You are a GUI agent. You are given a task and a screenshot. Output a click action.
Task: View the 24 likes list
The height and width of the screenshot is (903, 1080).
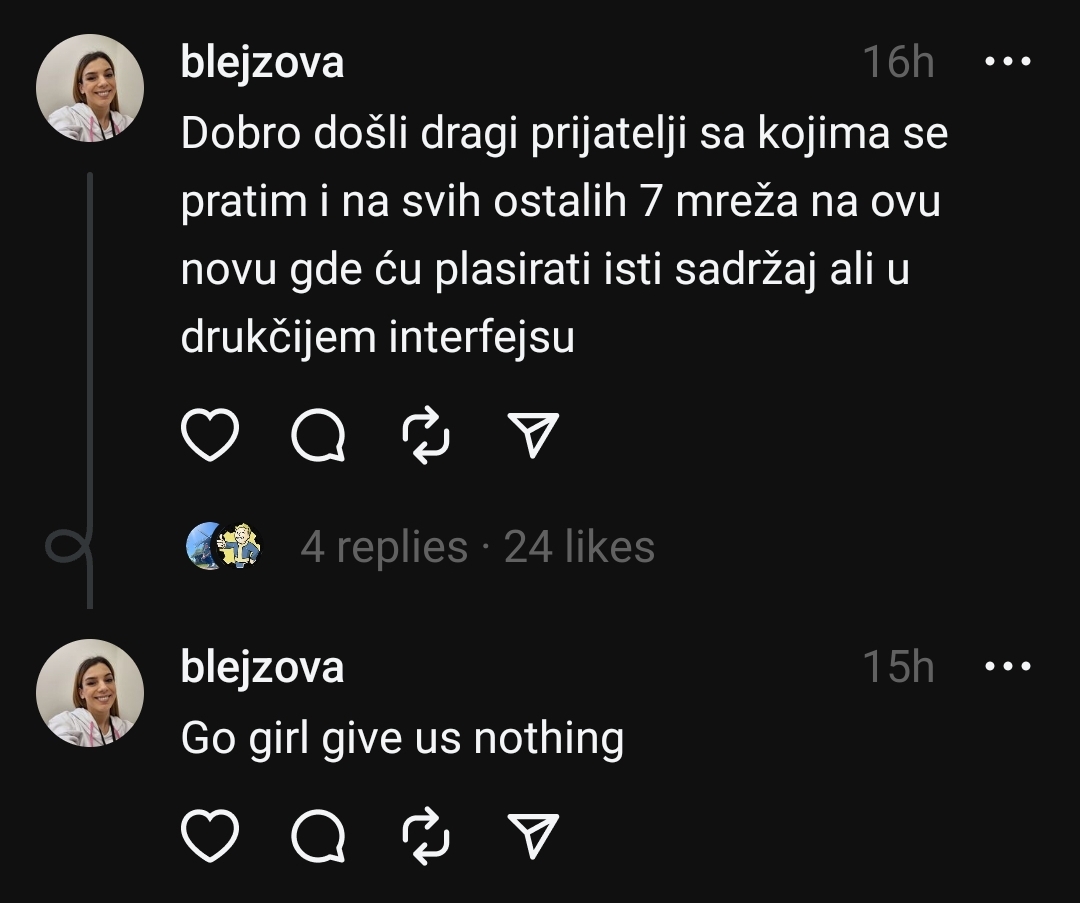coord(579,547)
